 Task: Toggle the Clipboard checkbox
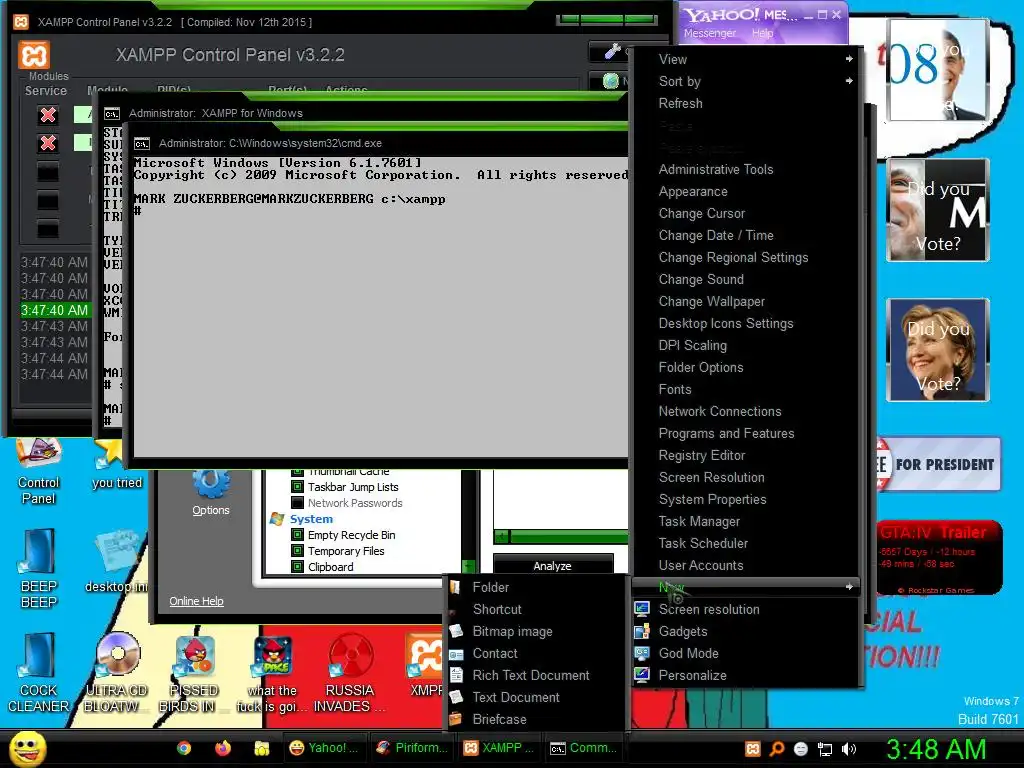tap(297, 567)
